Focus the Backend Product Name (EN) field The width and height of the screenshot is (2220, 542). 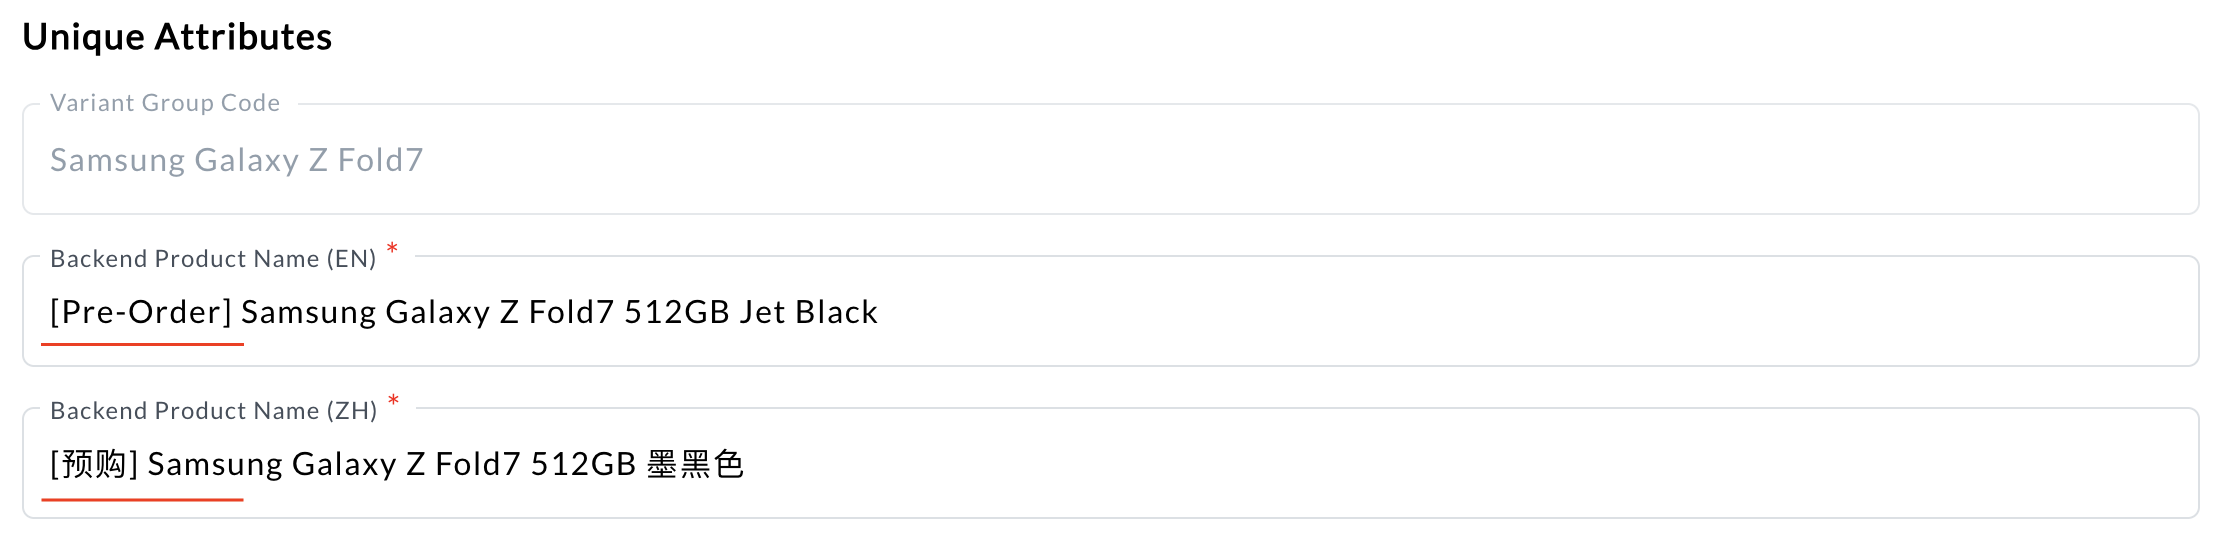click(1400, 312)
